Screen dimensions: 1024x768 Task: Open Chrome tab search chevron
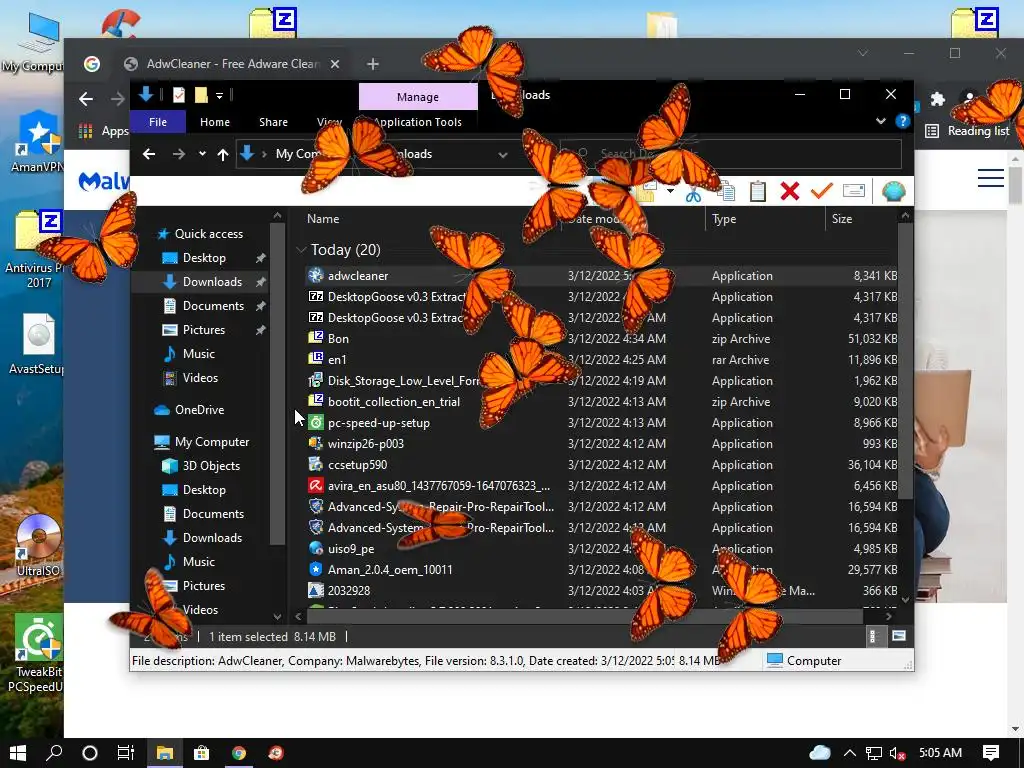click(863, 54)
